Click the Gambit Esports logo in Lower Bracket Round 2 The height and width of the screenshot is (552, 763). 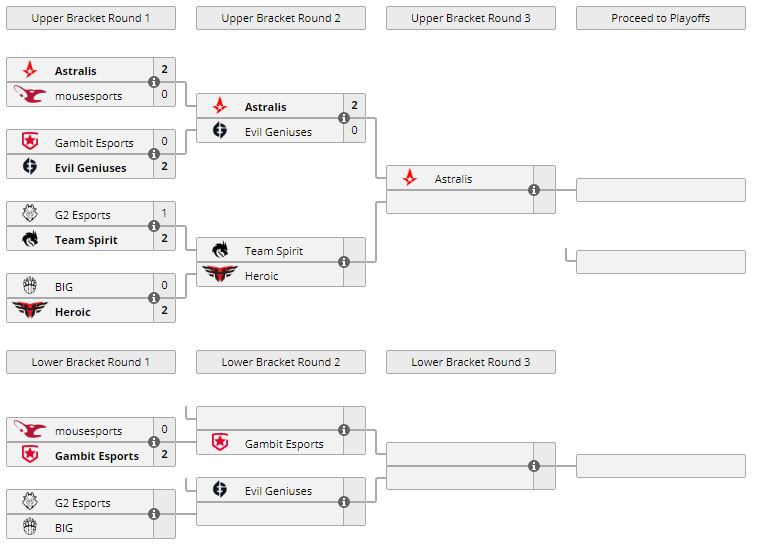(x=220, y=443)
